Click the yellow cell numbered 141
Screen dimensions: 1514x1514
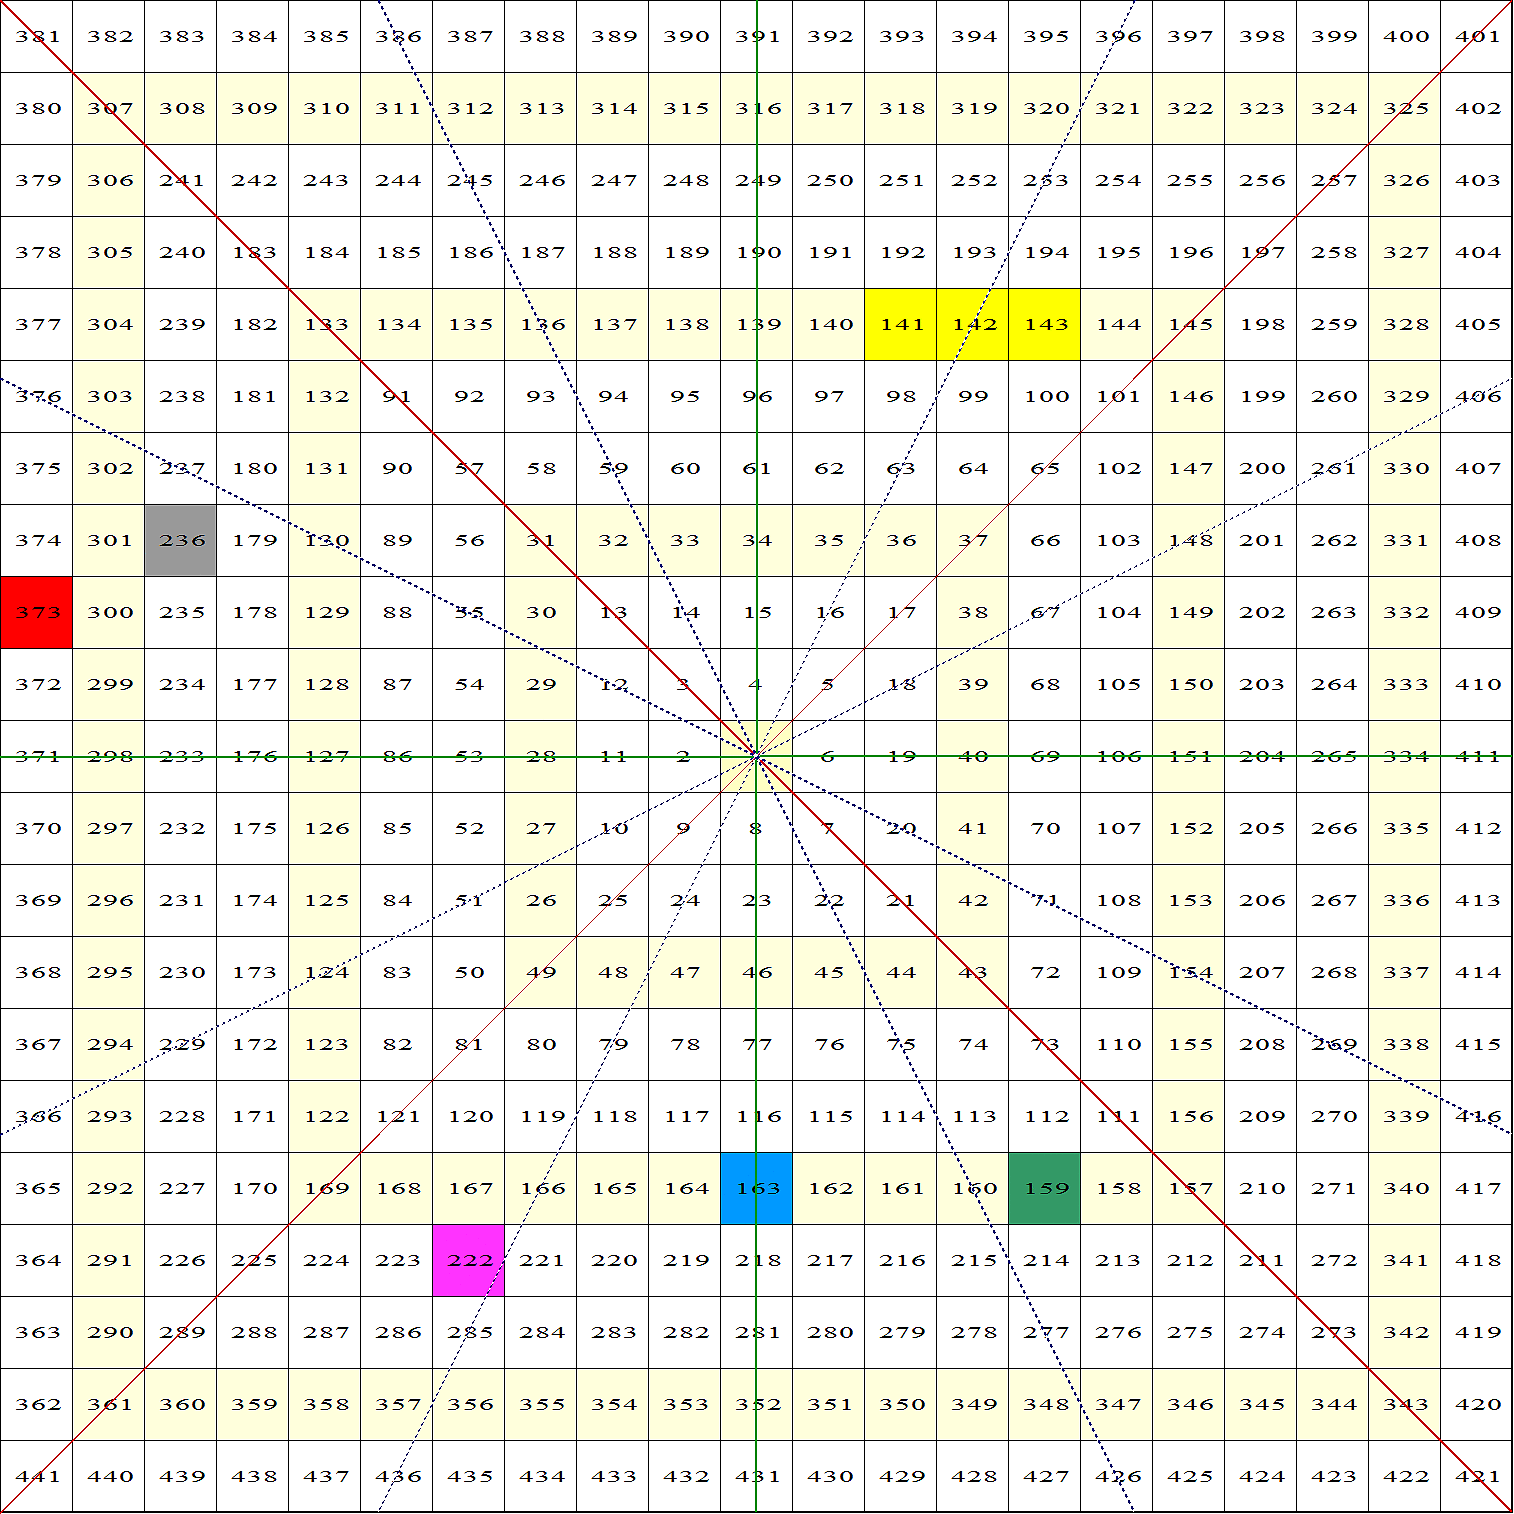pos(900,324)
